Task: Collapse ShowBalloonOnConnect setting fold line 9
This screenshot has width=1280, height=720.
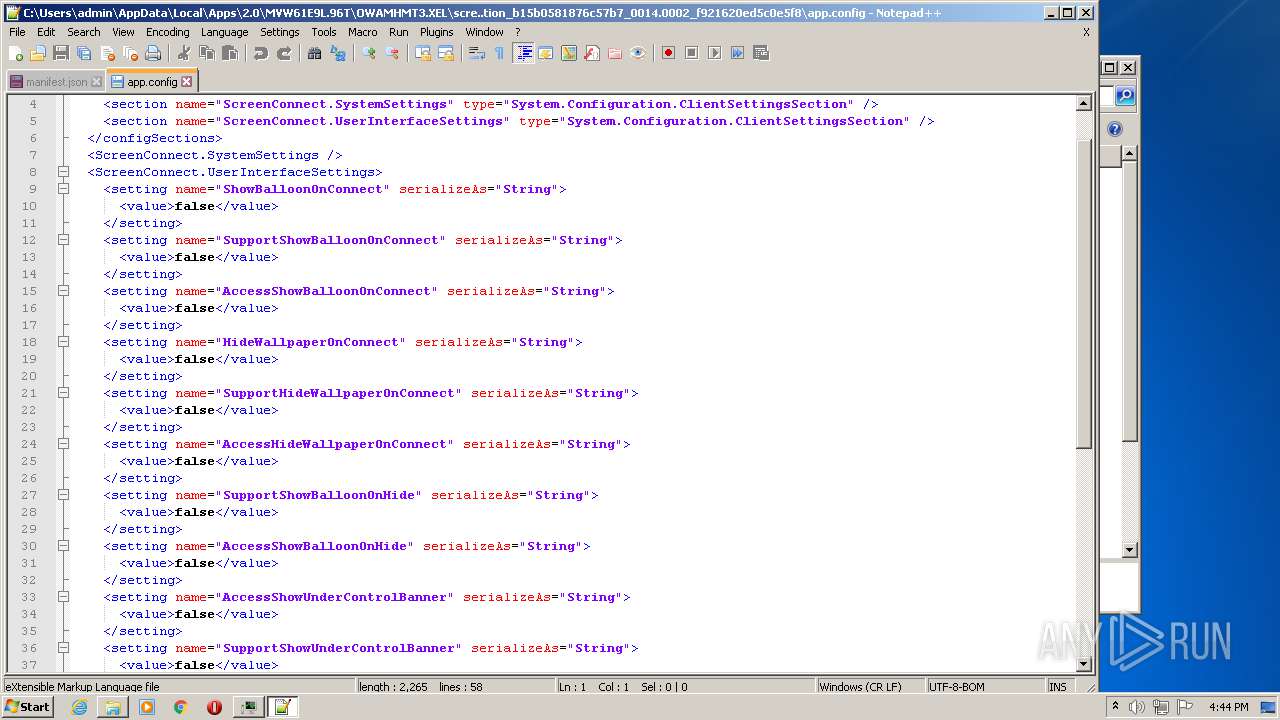Action: pyautogui.click(x=63, y=189)
